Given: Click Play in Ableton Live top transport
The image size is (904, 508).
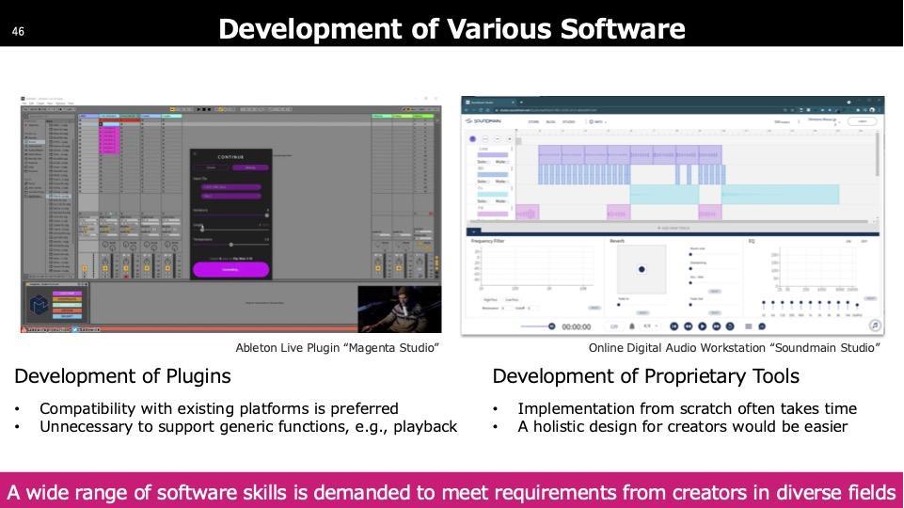Looking at the screenshot, I should click(x=199, y=109).
